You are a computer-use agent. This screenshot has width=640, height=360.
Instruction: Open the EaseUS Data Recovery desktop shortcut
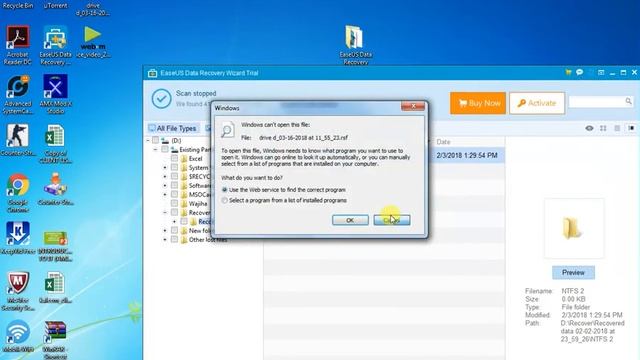55,45
